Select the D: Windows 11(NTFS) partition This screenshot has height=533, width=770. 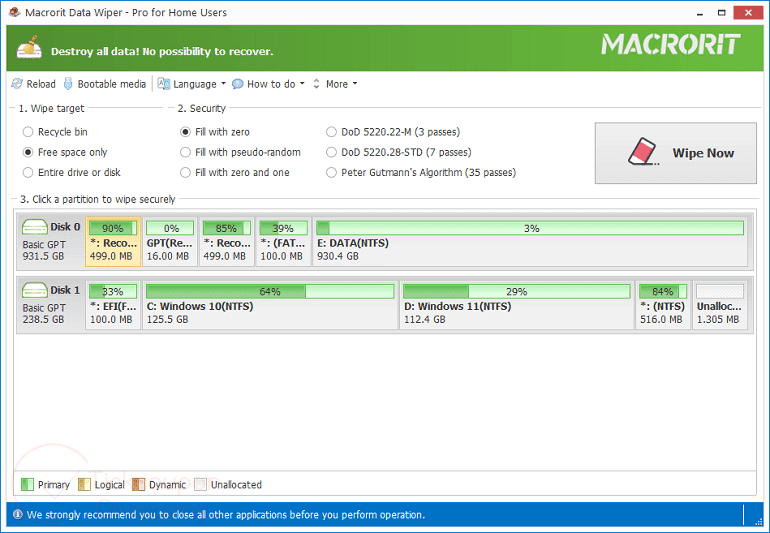click(517, 305)
